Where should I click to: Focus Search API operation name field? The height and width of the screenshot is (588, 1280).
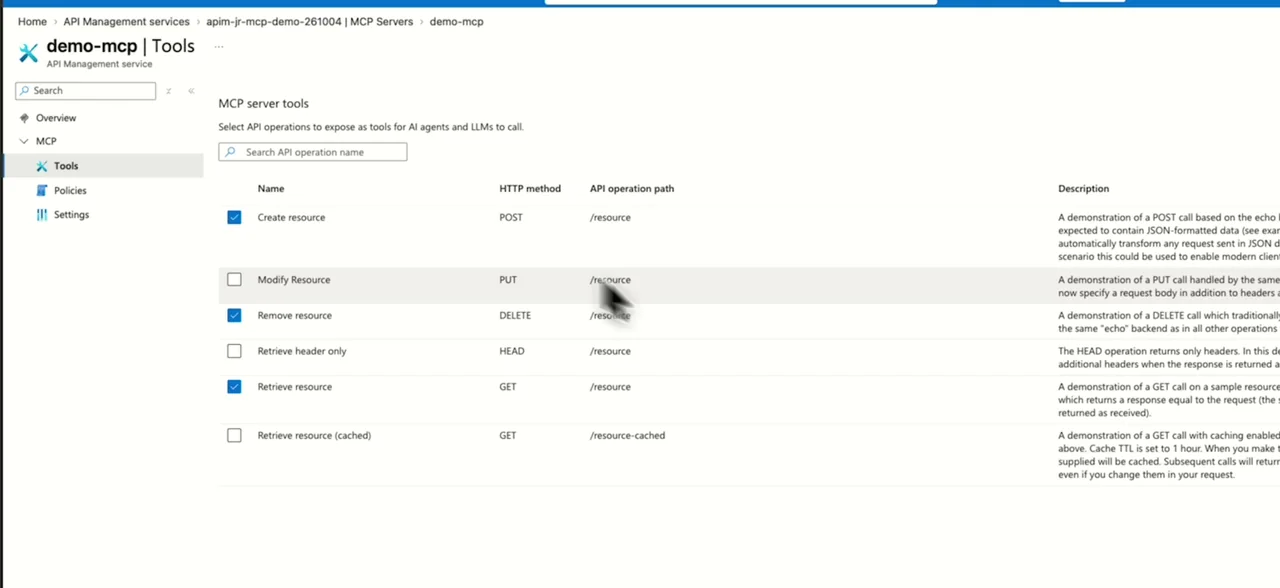pos(313,152)
